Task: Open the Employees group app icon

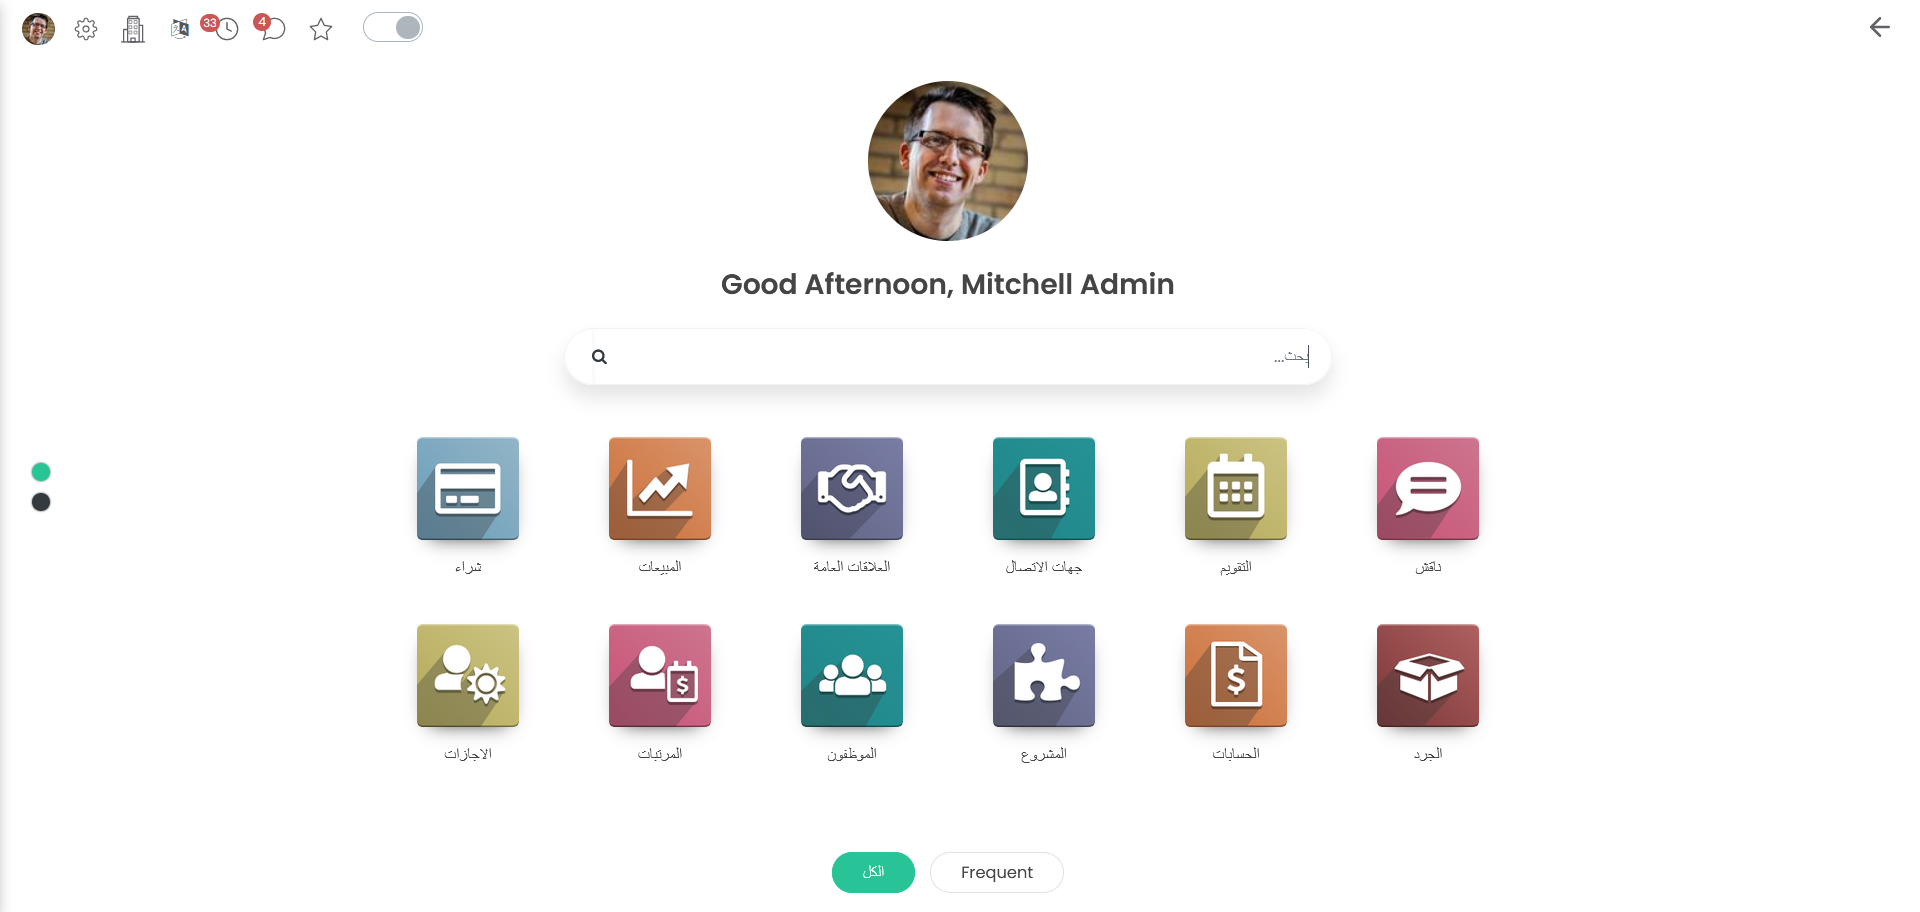Action: point(852,676)
